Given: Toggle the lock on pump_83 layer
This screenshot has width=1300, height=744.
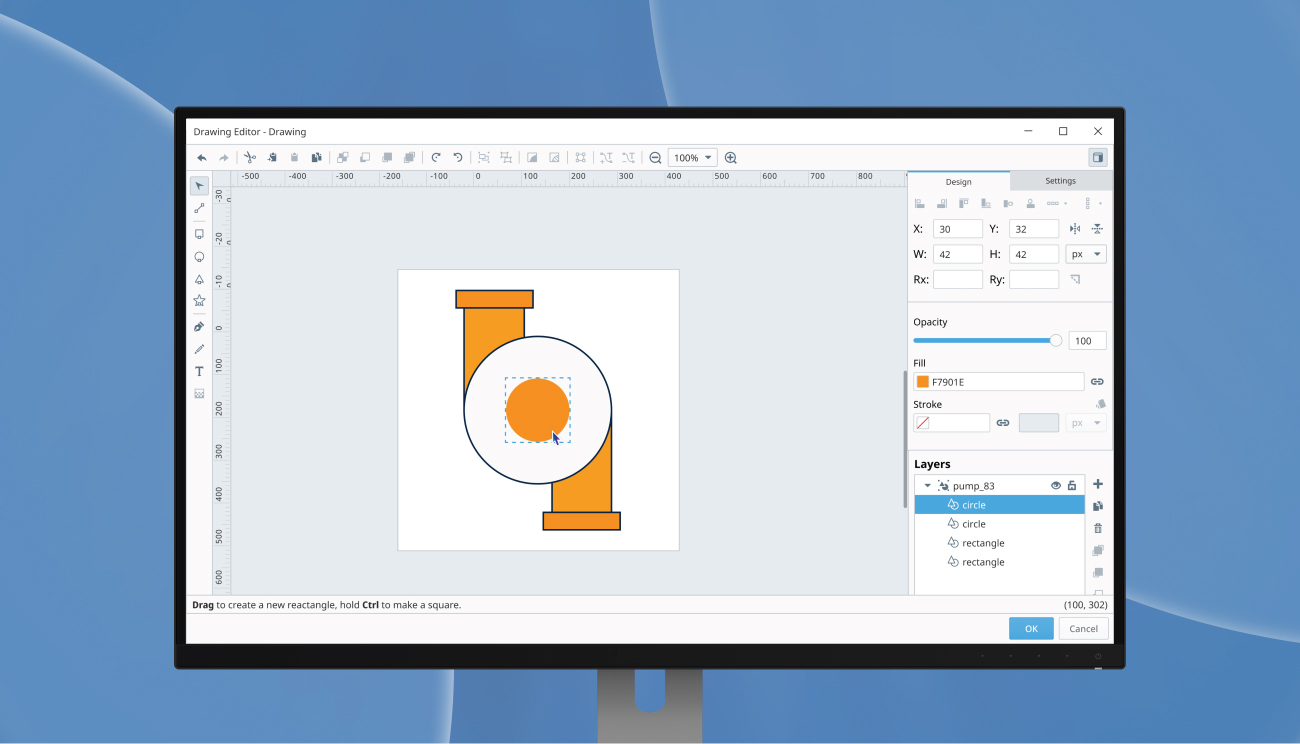Looking at the screenshot, I should 1072,485.
